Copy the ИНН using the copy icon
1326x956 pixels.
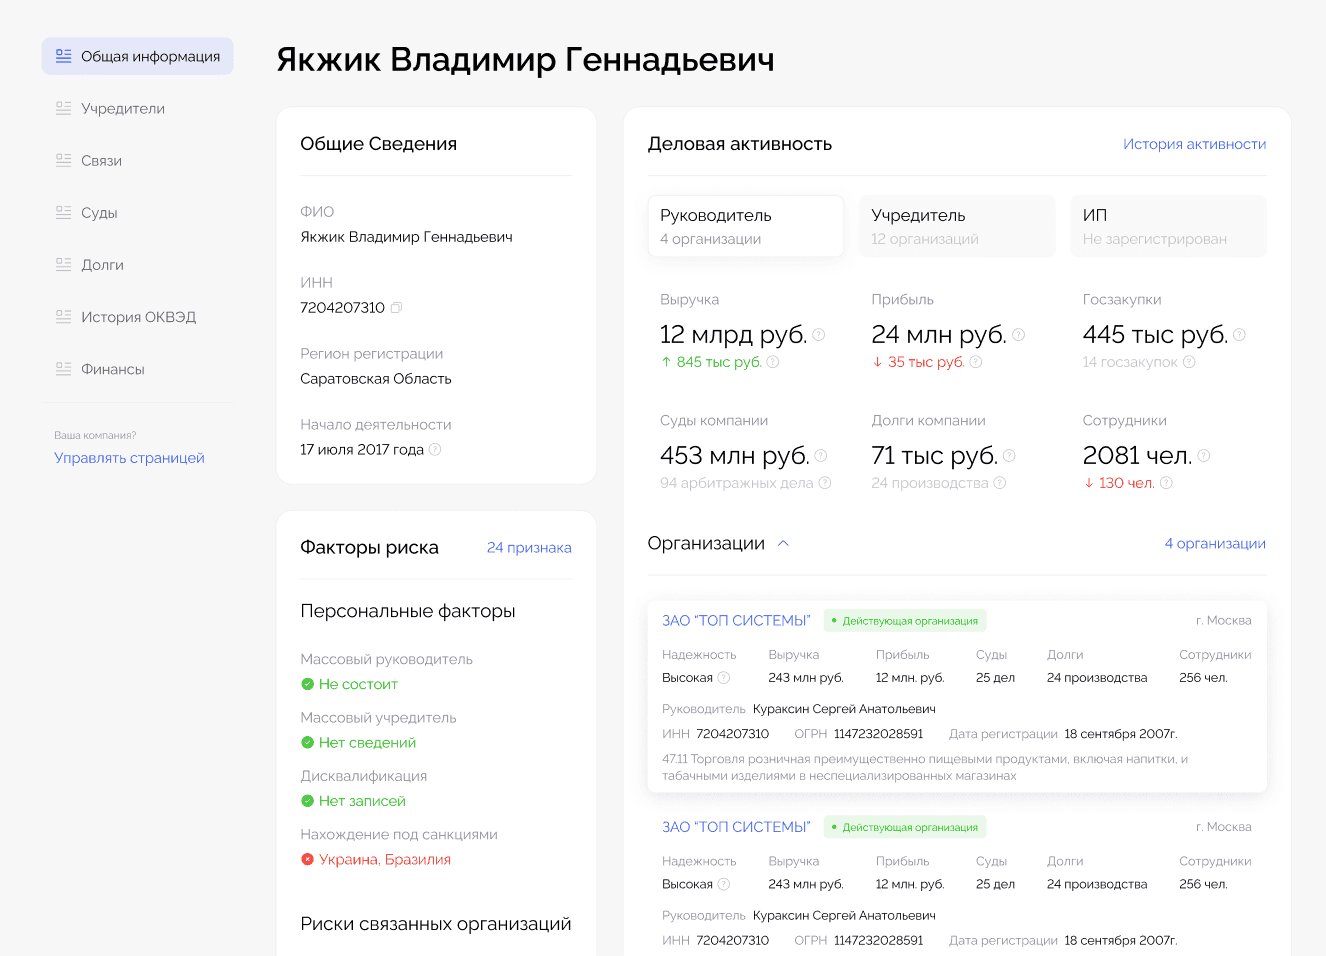tap(395, 308)
